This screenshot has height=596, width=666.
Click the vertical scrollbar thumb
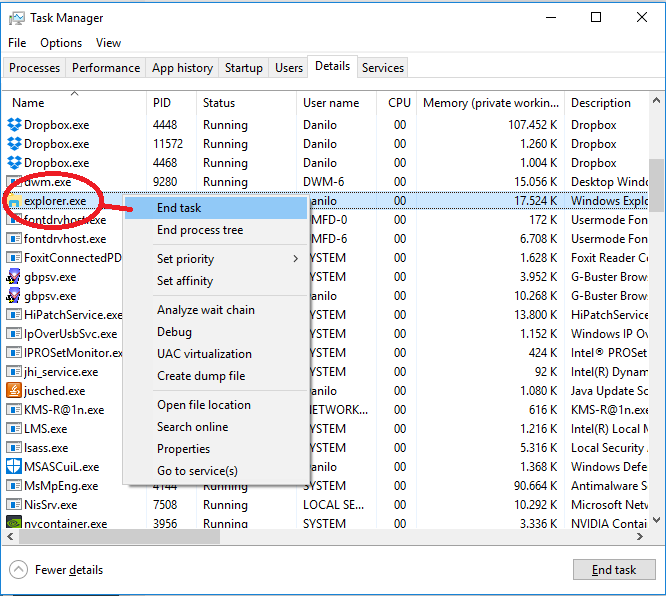pyautogui.click(x=656, y=185)
